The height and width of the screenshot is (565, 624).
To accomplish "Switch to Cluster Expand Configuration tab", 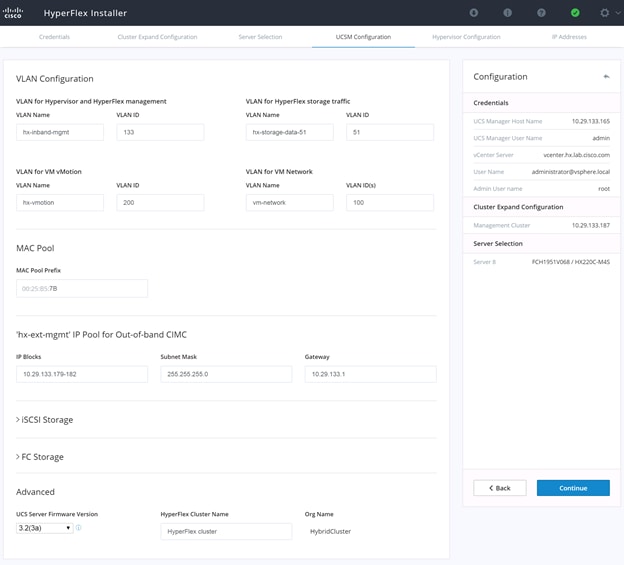I will point(157,37).
